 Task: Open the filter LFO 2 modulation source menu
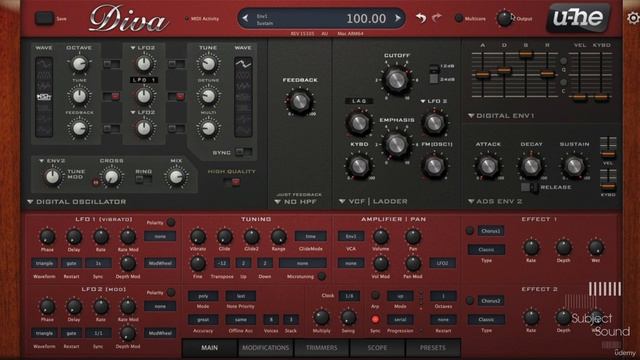tap(434, 101)
